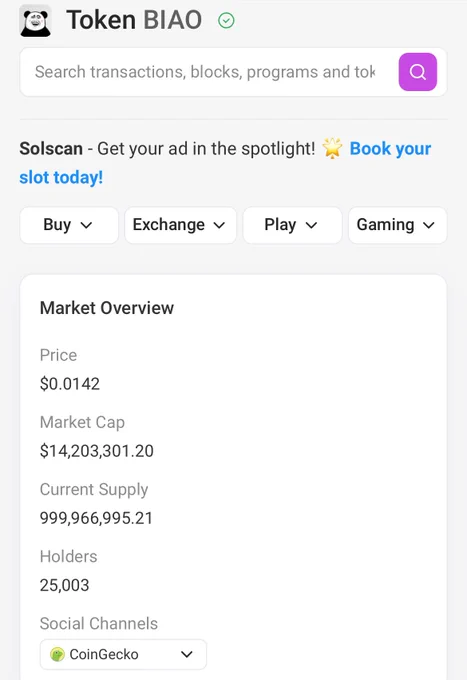The width and height of the screenshot is (467, 680).
Task: Open the 'Book your slot today!' link
Action: coord(225,163)
